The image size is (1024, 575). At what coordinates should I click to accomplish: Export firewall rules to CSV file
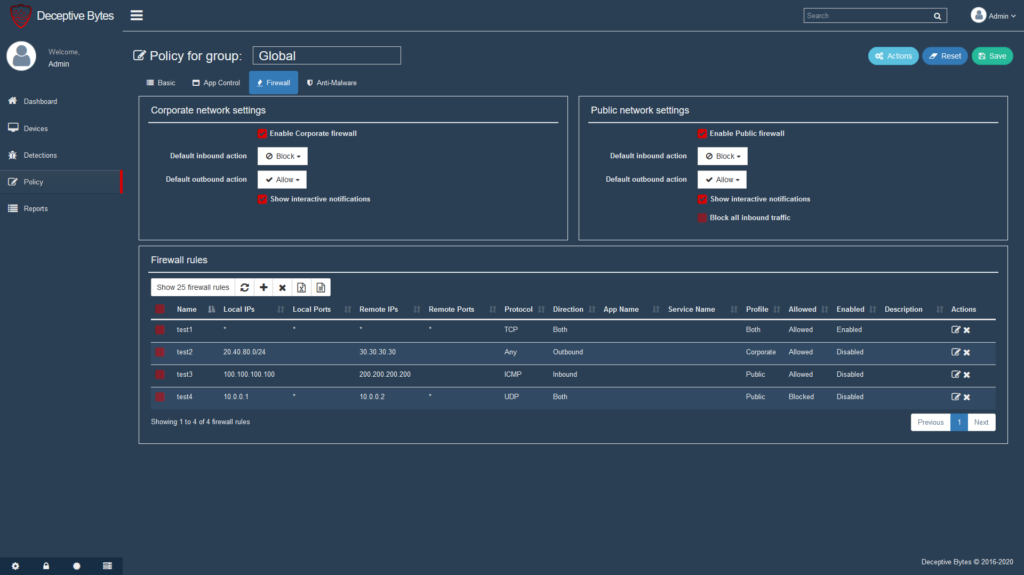point(321,288)
